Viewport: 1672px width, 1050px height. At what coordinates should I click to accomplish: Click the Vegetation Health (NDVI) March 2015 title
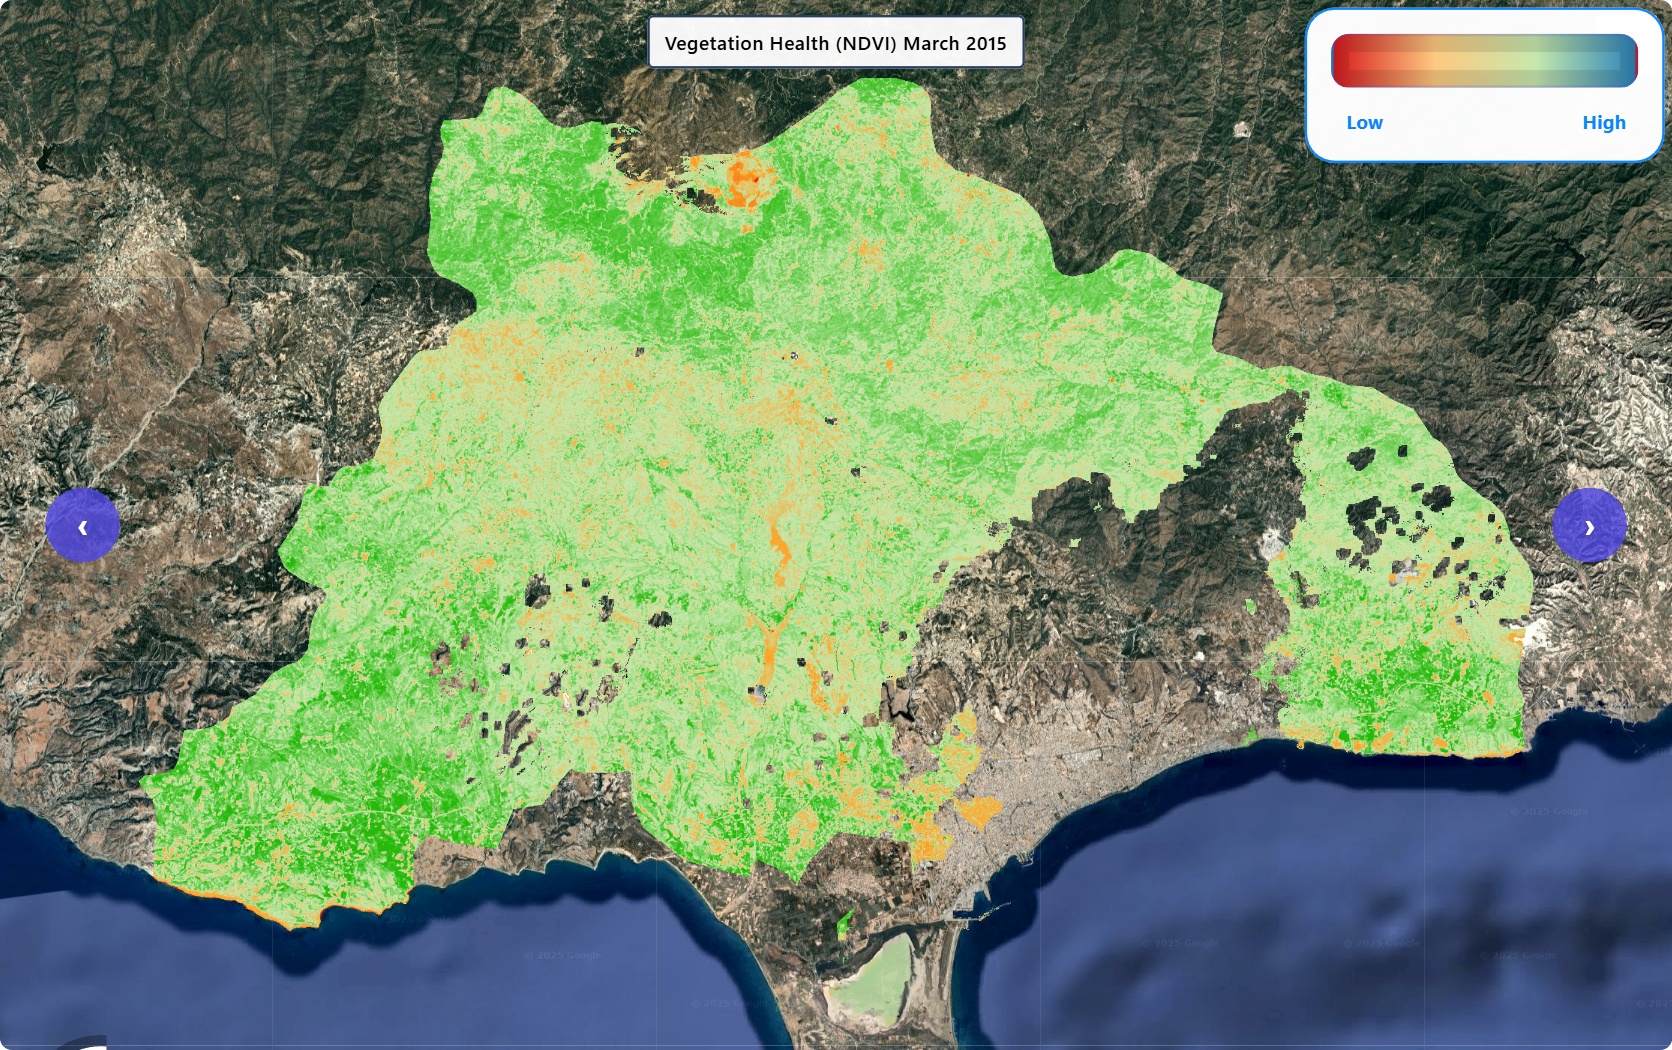click(x=835, y=43)
